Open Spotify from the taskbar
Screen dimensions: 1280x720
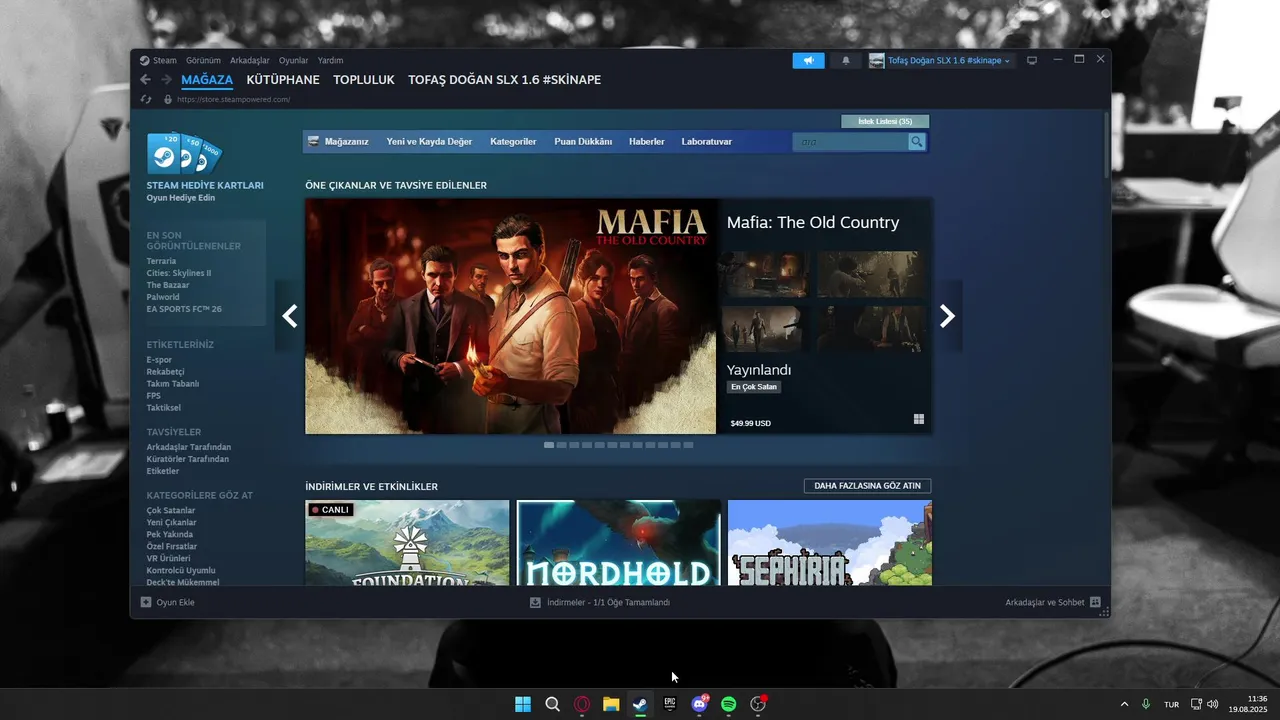(x=729, y=704)
